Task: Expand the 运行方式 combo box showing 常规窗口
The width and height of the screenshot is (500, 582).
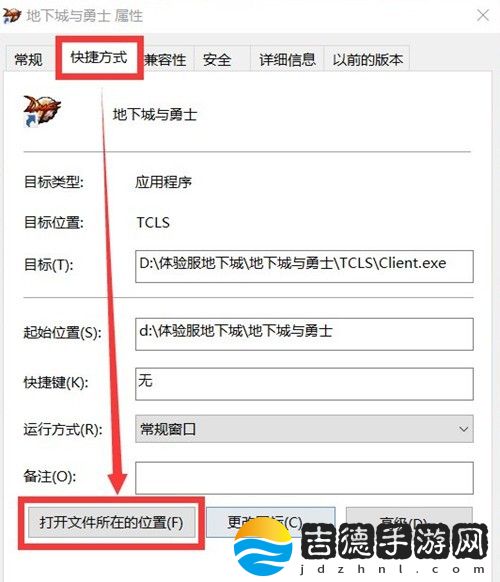Action: [304, 429]
